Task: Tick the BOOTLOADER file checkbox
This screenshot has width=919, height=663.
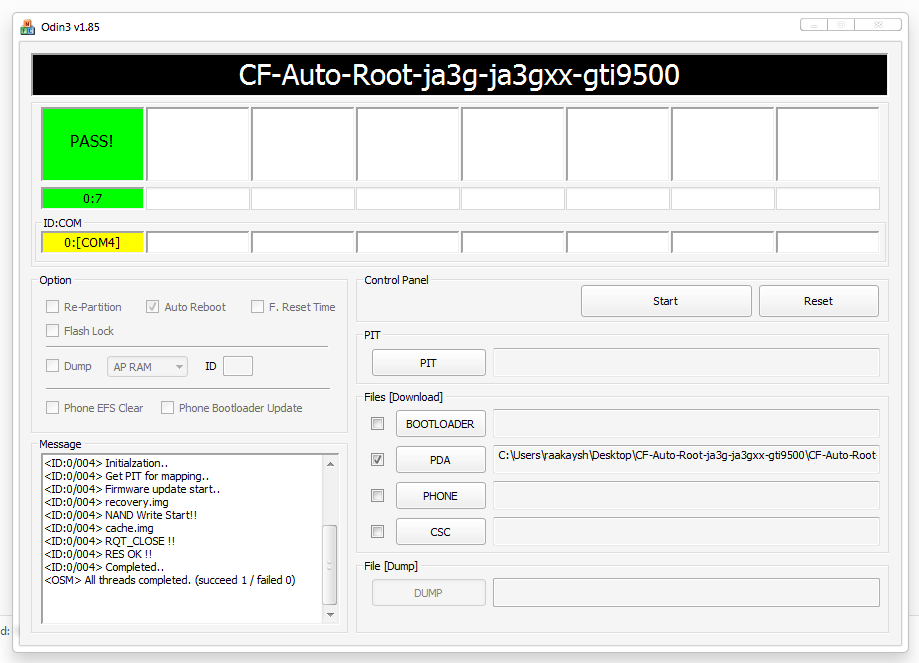Action: click(x=377, y=423)
